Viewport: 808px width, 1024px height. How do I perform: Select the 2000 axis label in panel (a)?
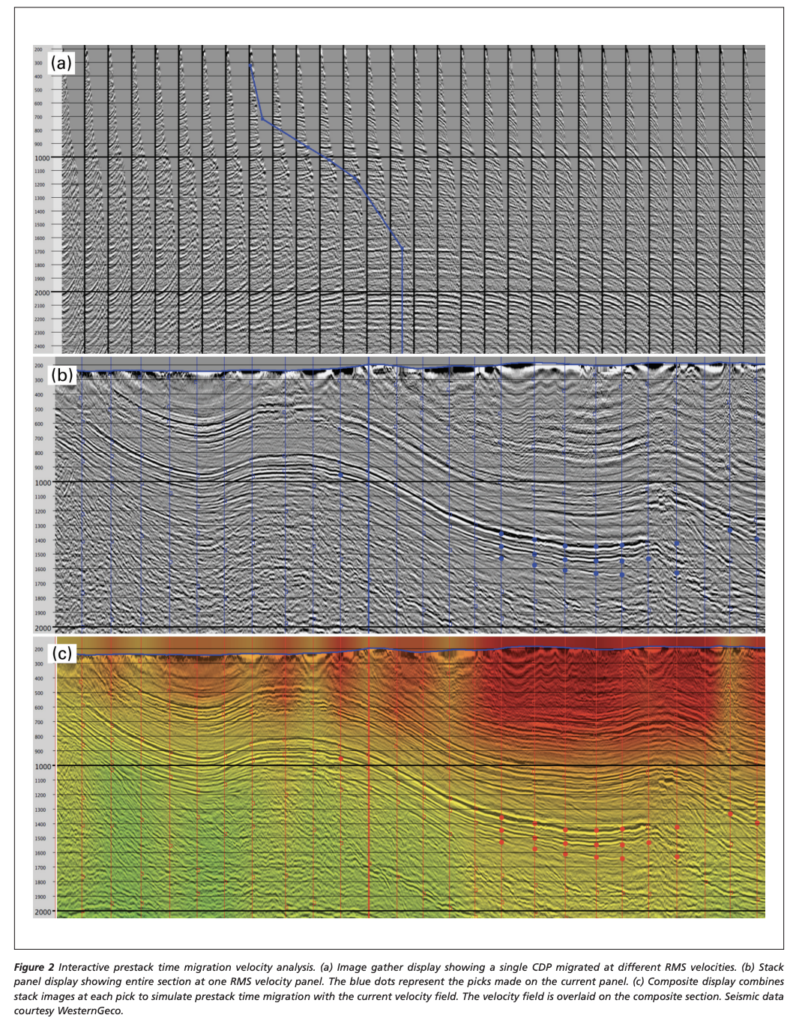[x=42, y=292]
